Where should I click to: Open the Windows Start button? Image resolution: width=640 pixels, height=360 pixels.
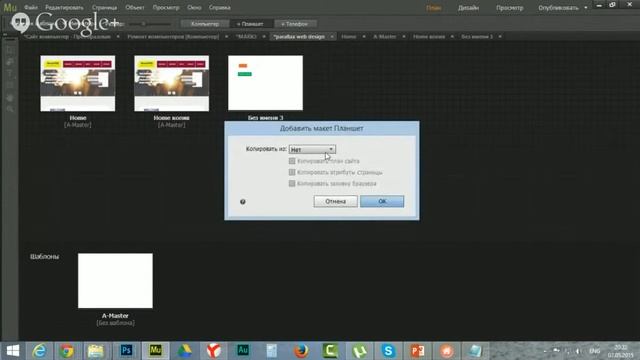[x=13, y=351]
